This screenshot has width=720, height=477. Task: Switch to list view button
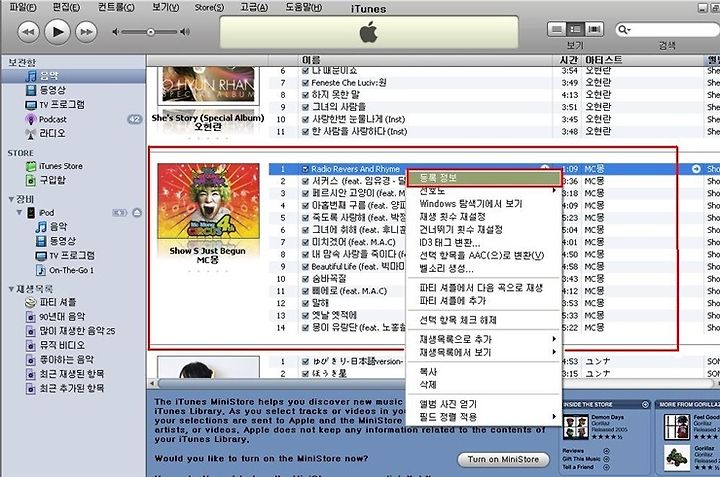tap(557, 29)
